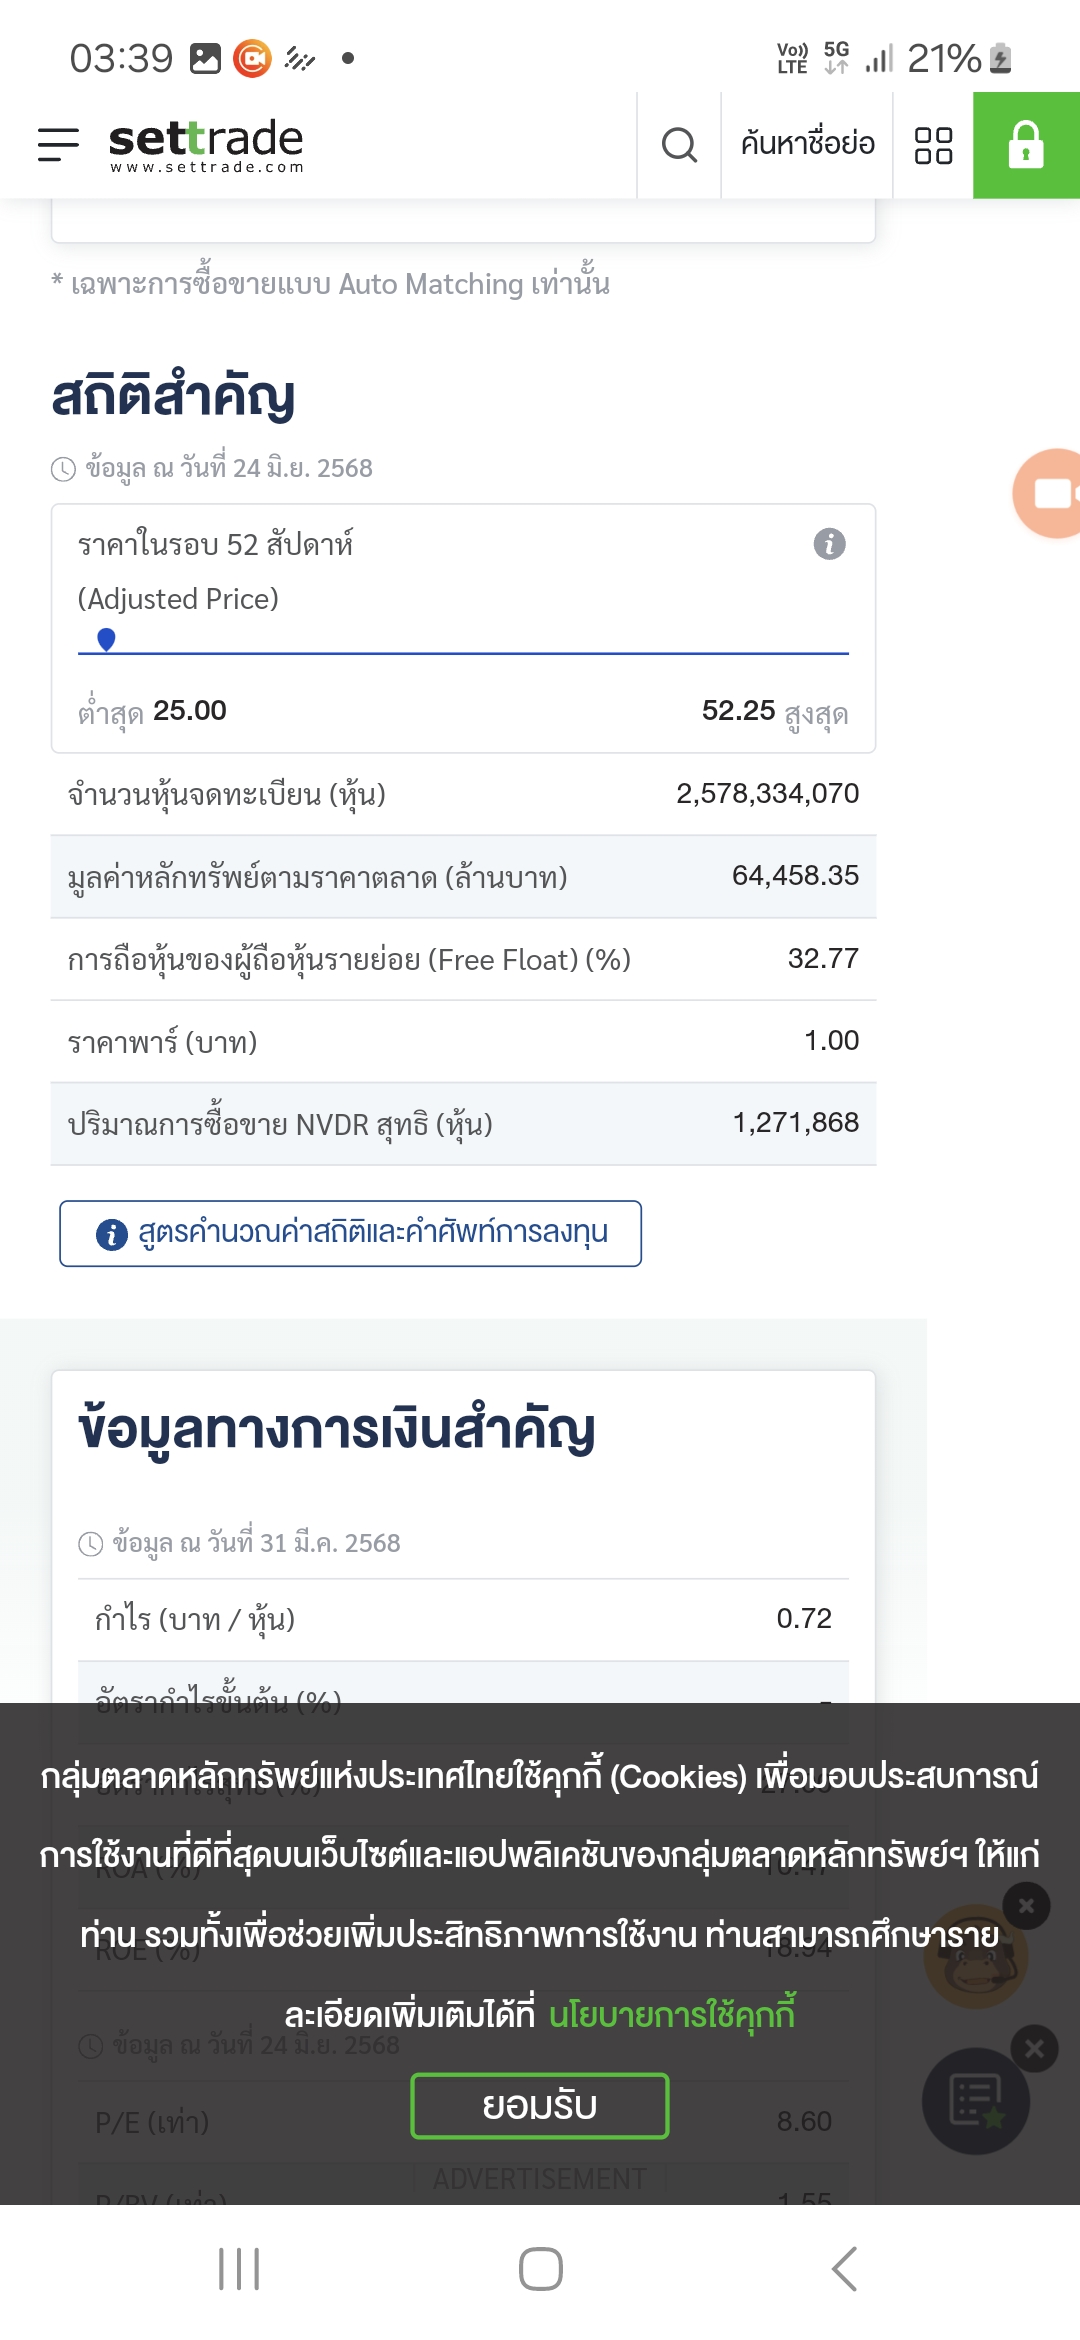Tap the Settrade logo

[x=206, y=146]
